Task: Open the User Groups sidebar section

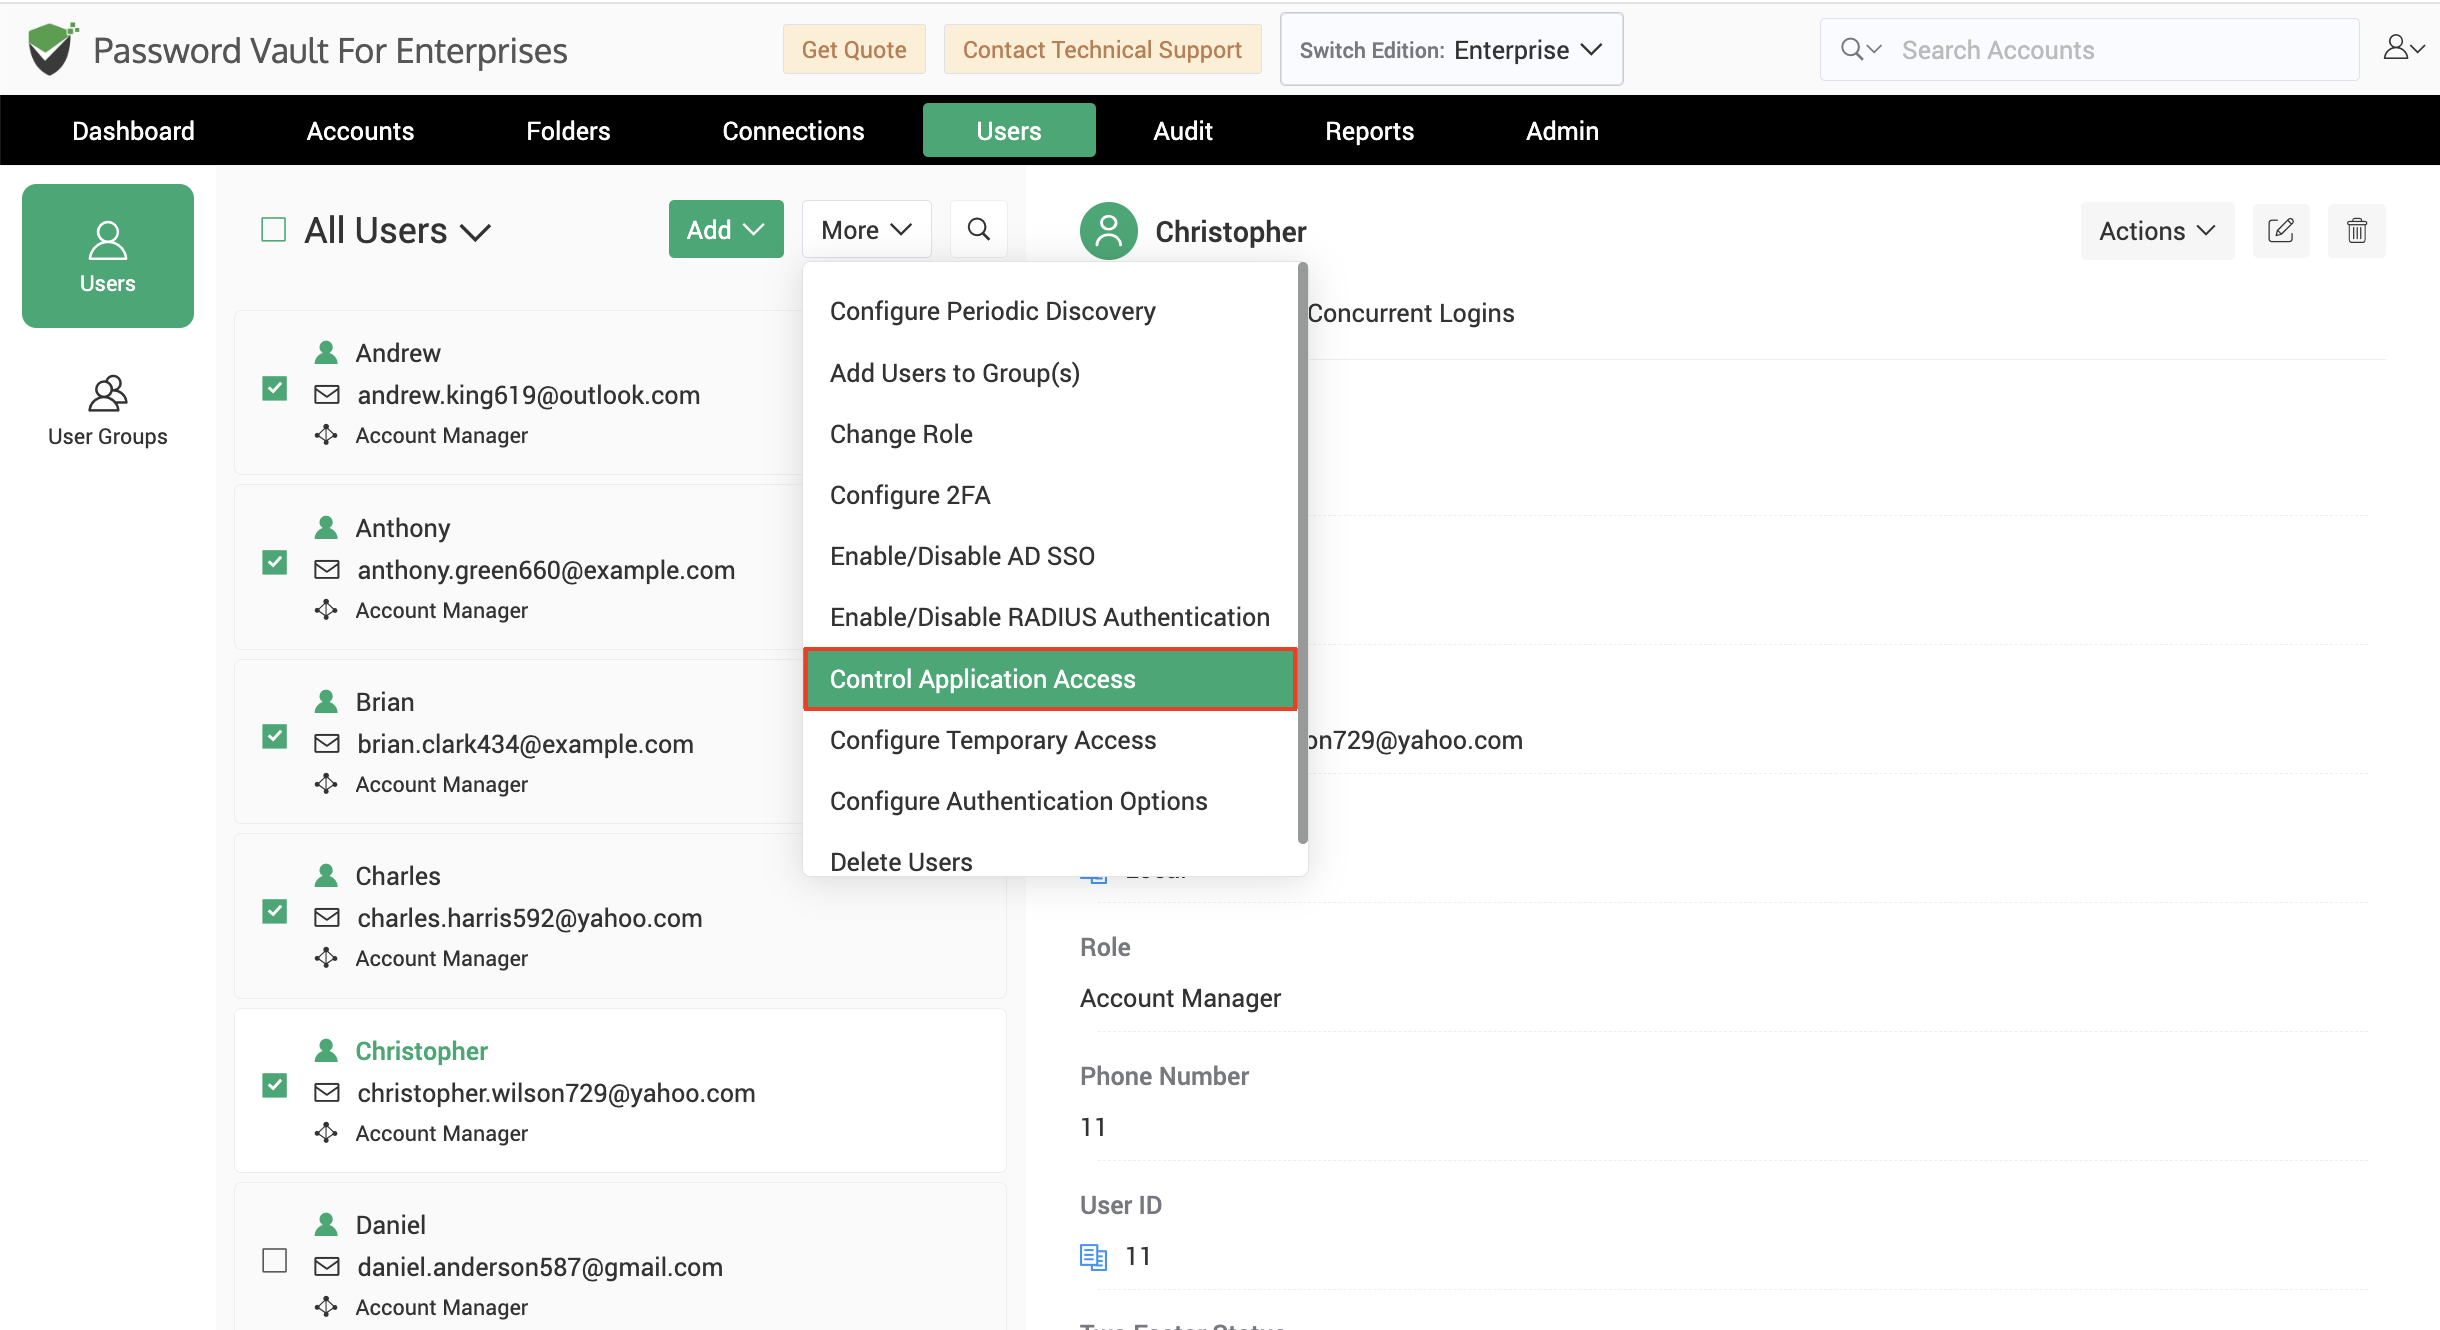Action: [x=108, y=411]
